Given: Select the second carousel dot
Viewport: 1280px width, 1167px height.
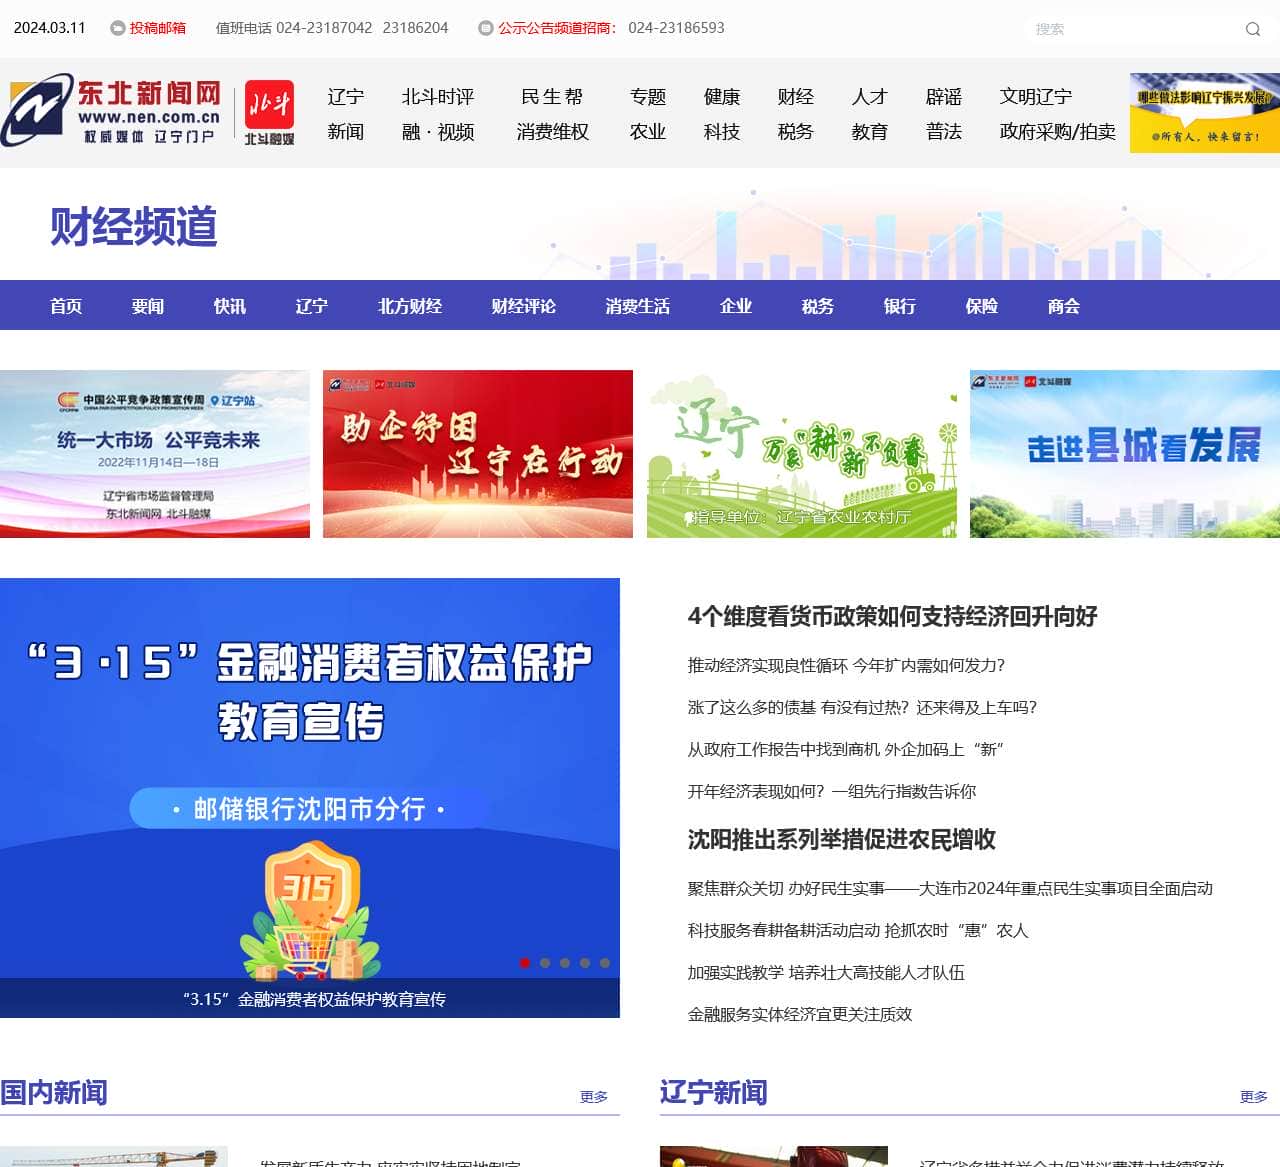Looking at the screenshot, I should pyautogui.click(x=544, y=964).
